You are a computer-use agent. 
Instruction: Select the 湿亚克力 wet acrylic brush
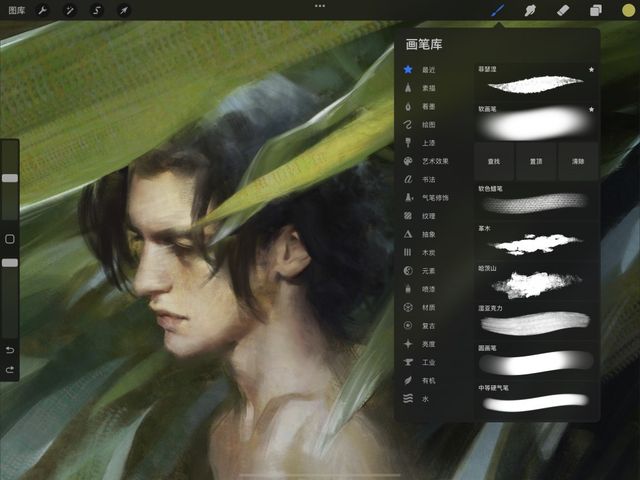[536, 321]
